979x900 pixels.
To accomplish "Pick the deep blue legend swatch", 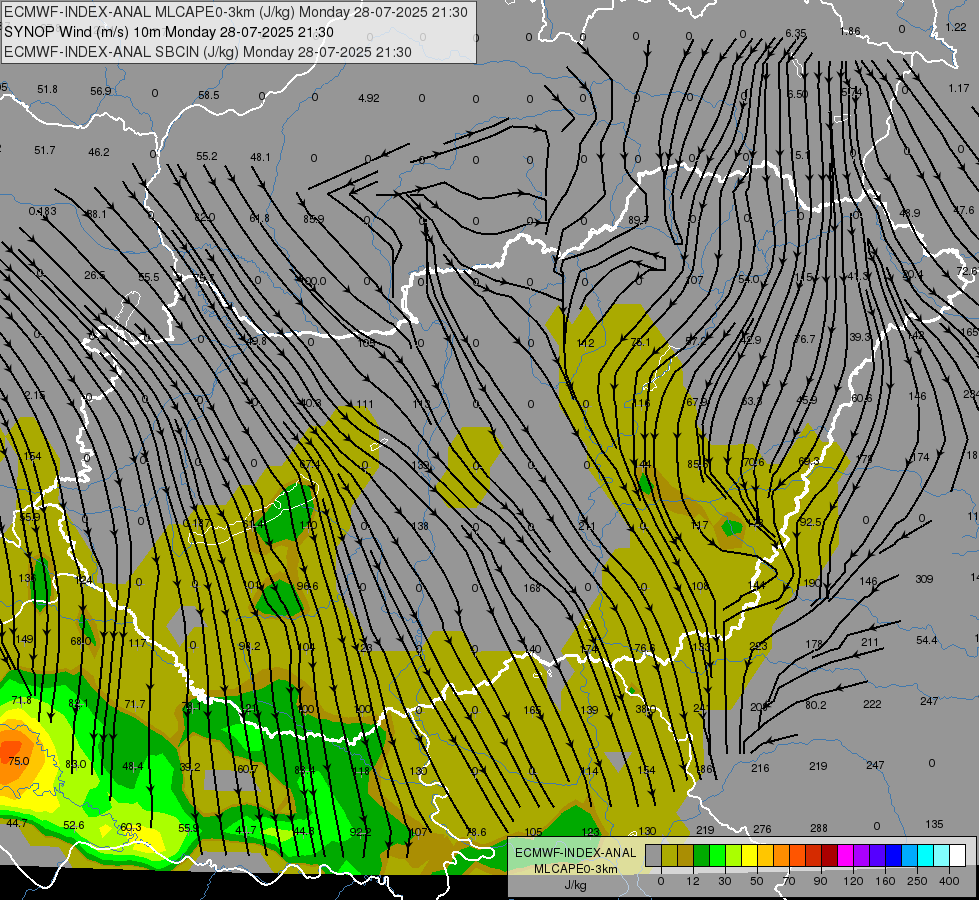I will pos(893,856).
